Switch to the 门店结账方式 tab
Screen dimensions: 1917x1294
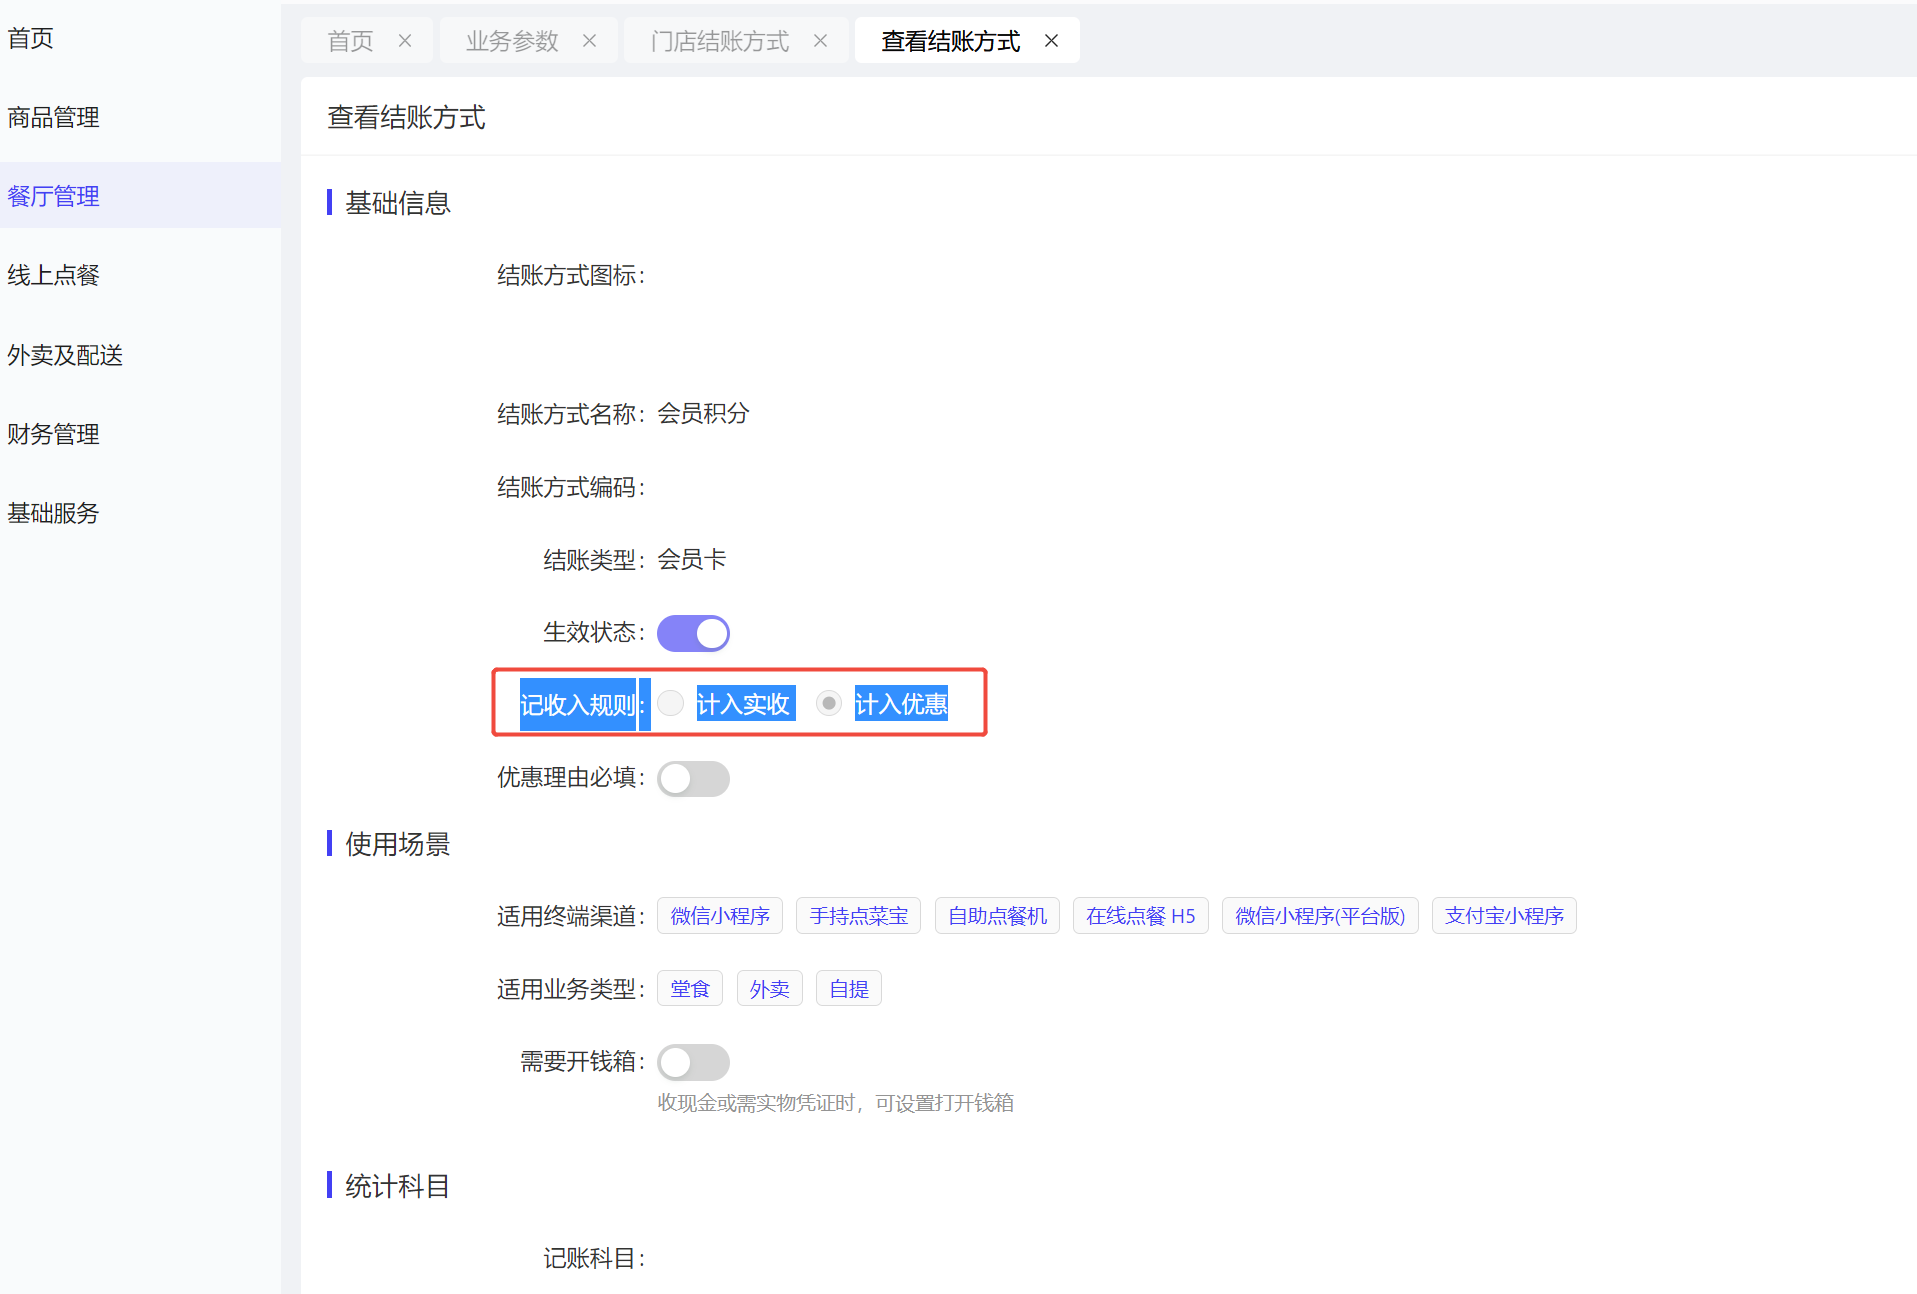tap(719, 41)
